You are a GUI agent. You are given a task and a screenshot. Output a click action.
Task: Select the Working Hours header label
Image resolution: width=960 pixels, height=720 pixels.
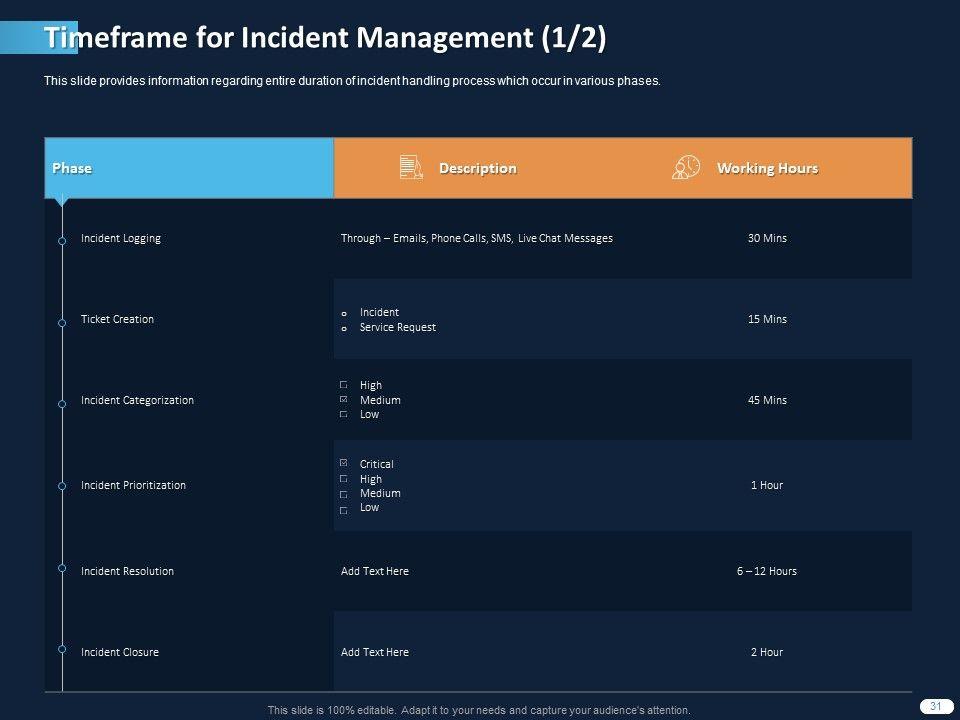pyautogui.click(x=767, y=168)
